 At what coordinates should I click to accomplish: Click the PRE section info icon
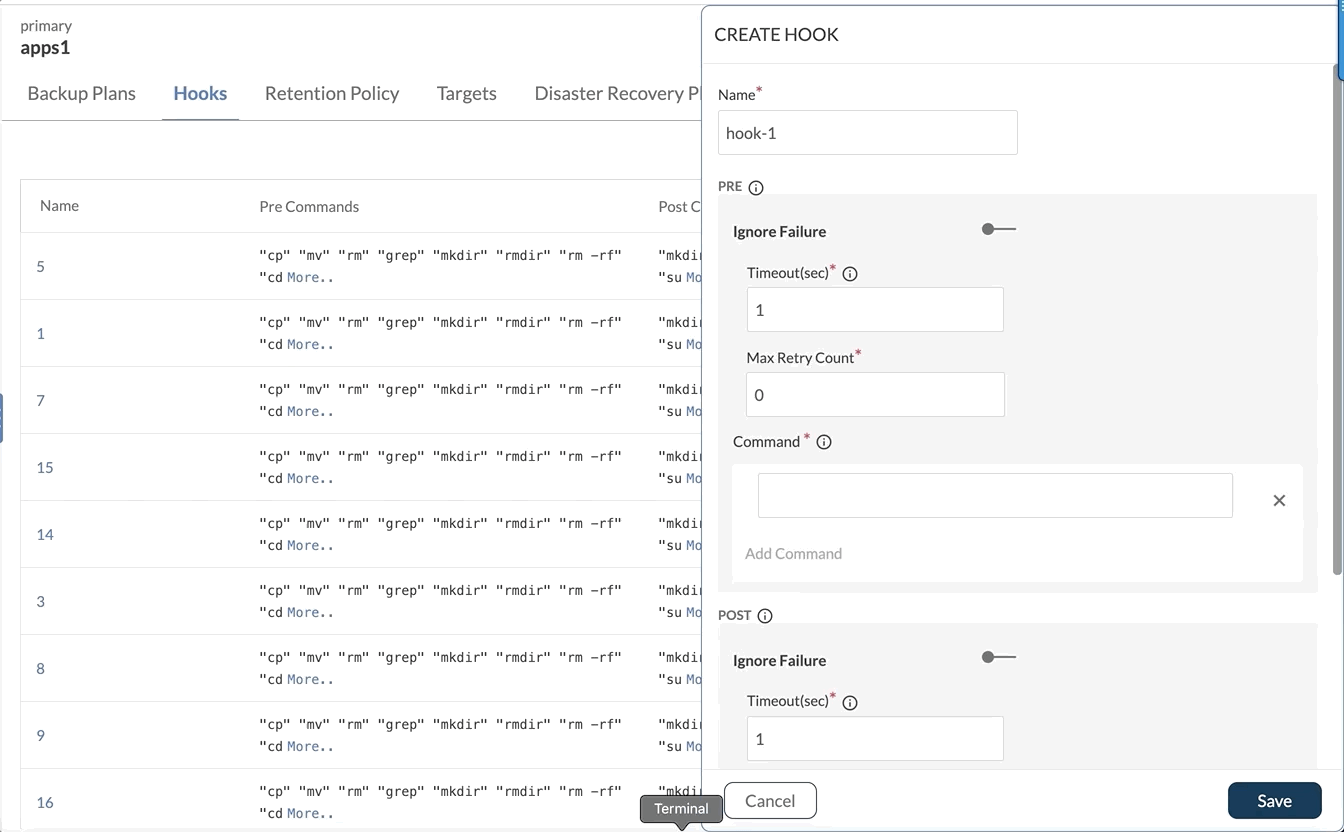pos(756,187)
